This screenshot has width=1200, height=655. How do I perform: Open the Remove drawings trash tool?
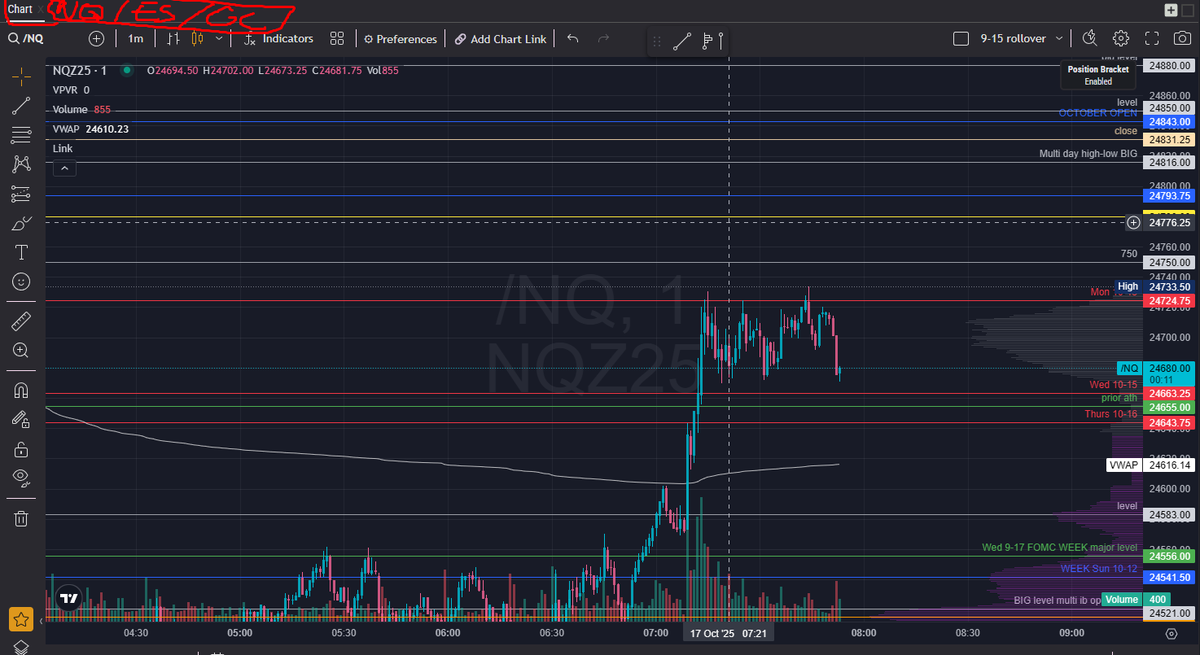[x=21, y=518]
